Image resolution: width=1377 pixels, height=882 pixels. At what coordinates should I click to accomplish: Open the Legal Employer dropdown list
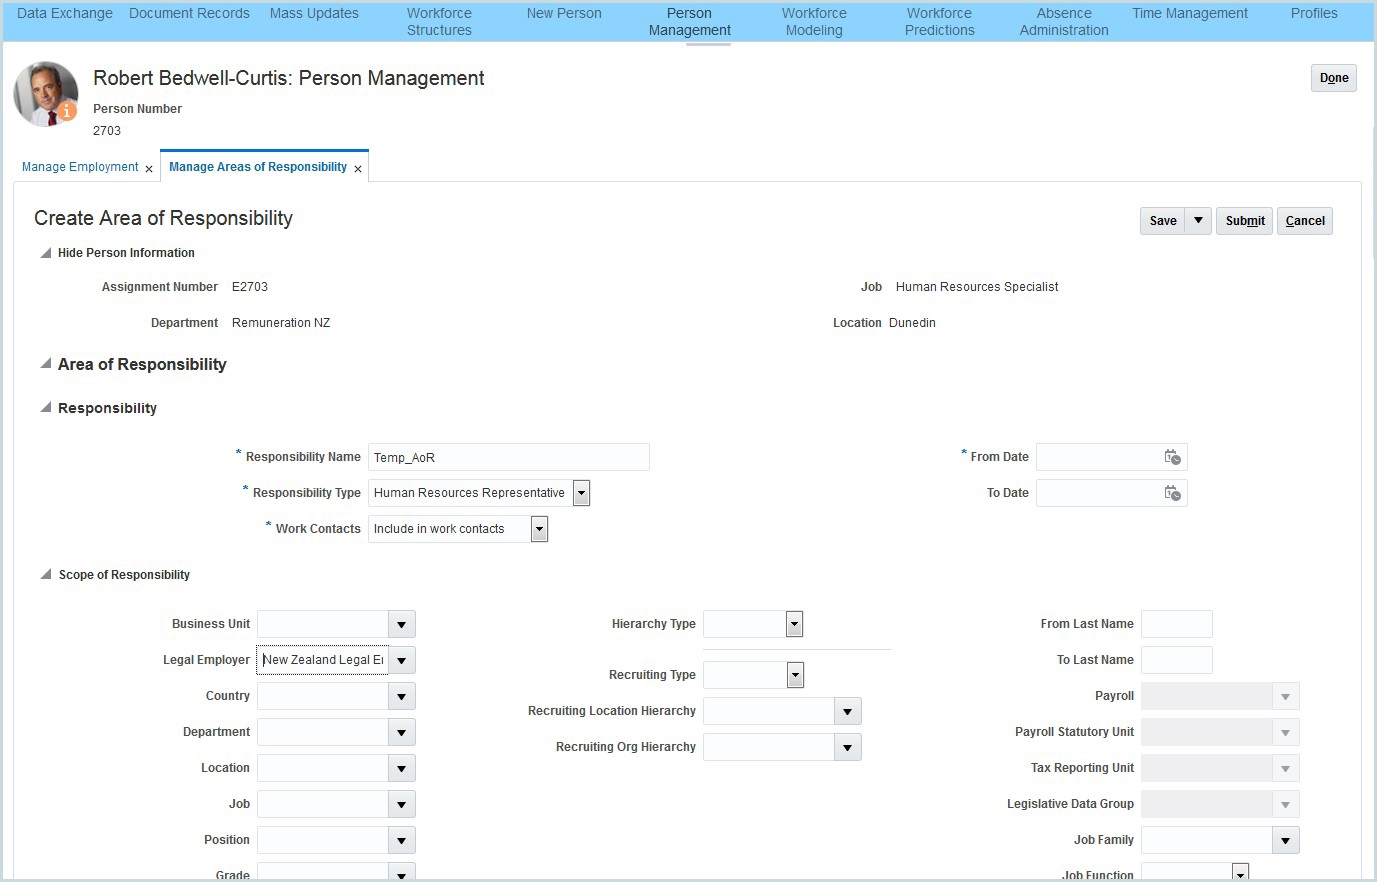pos(401,660)
